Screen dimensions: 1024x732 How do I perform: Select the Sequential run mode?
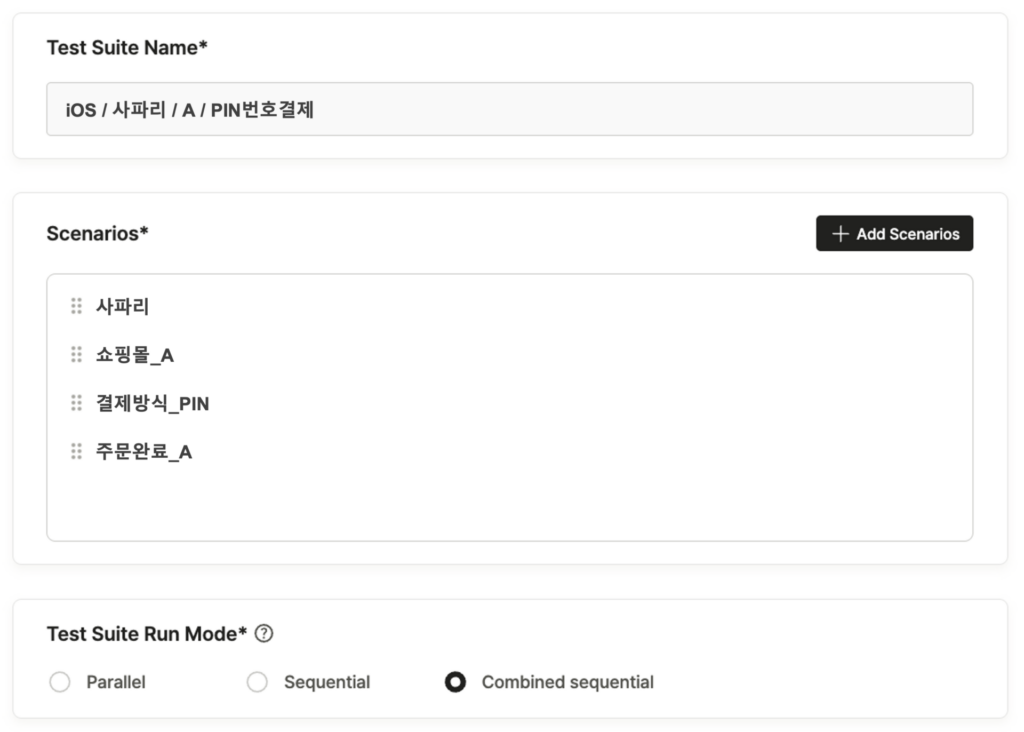click(257, 682)
